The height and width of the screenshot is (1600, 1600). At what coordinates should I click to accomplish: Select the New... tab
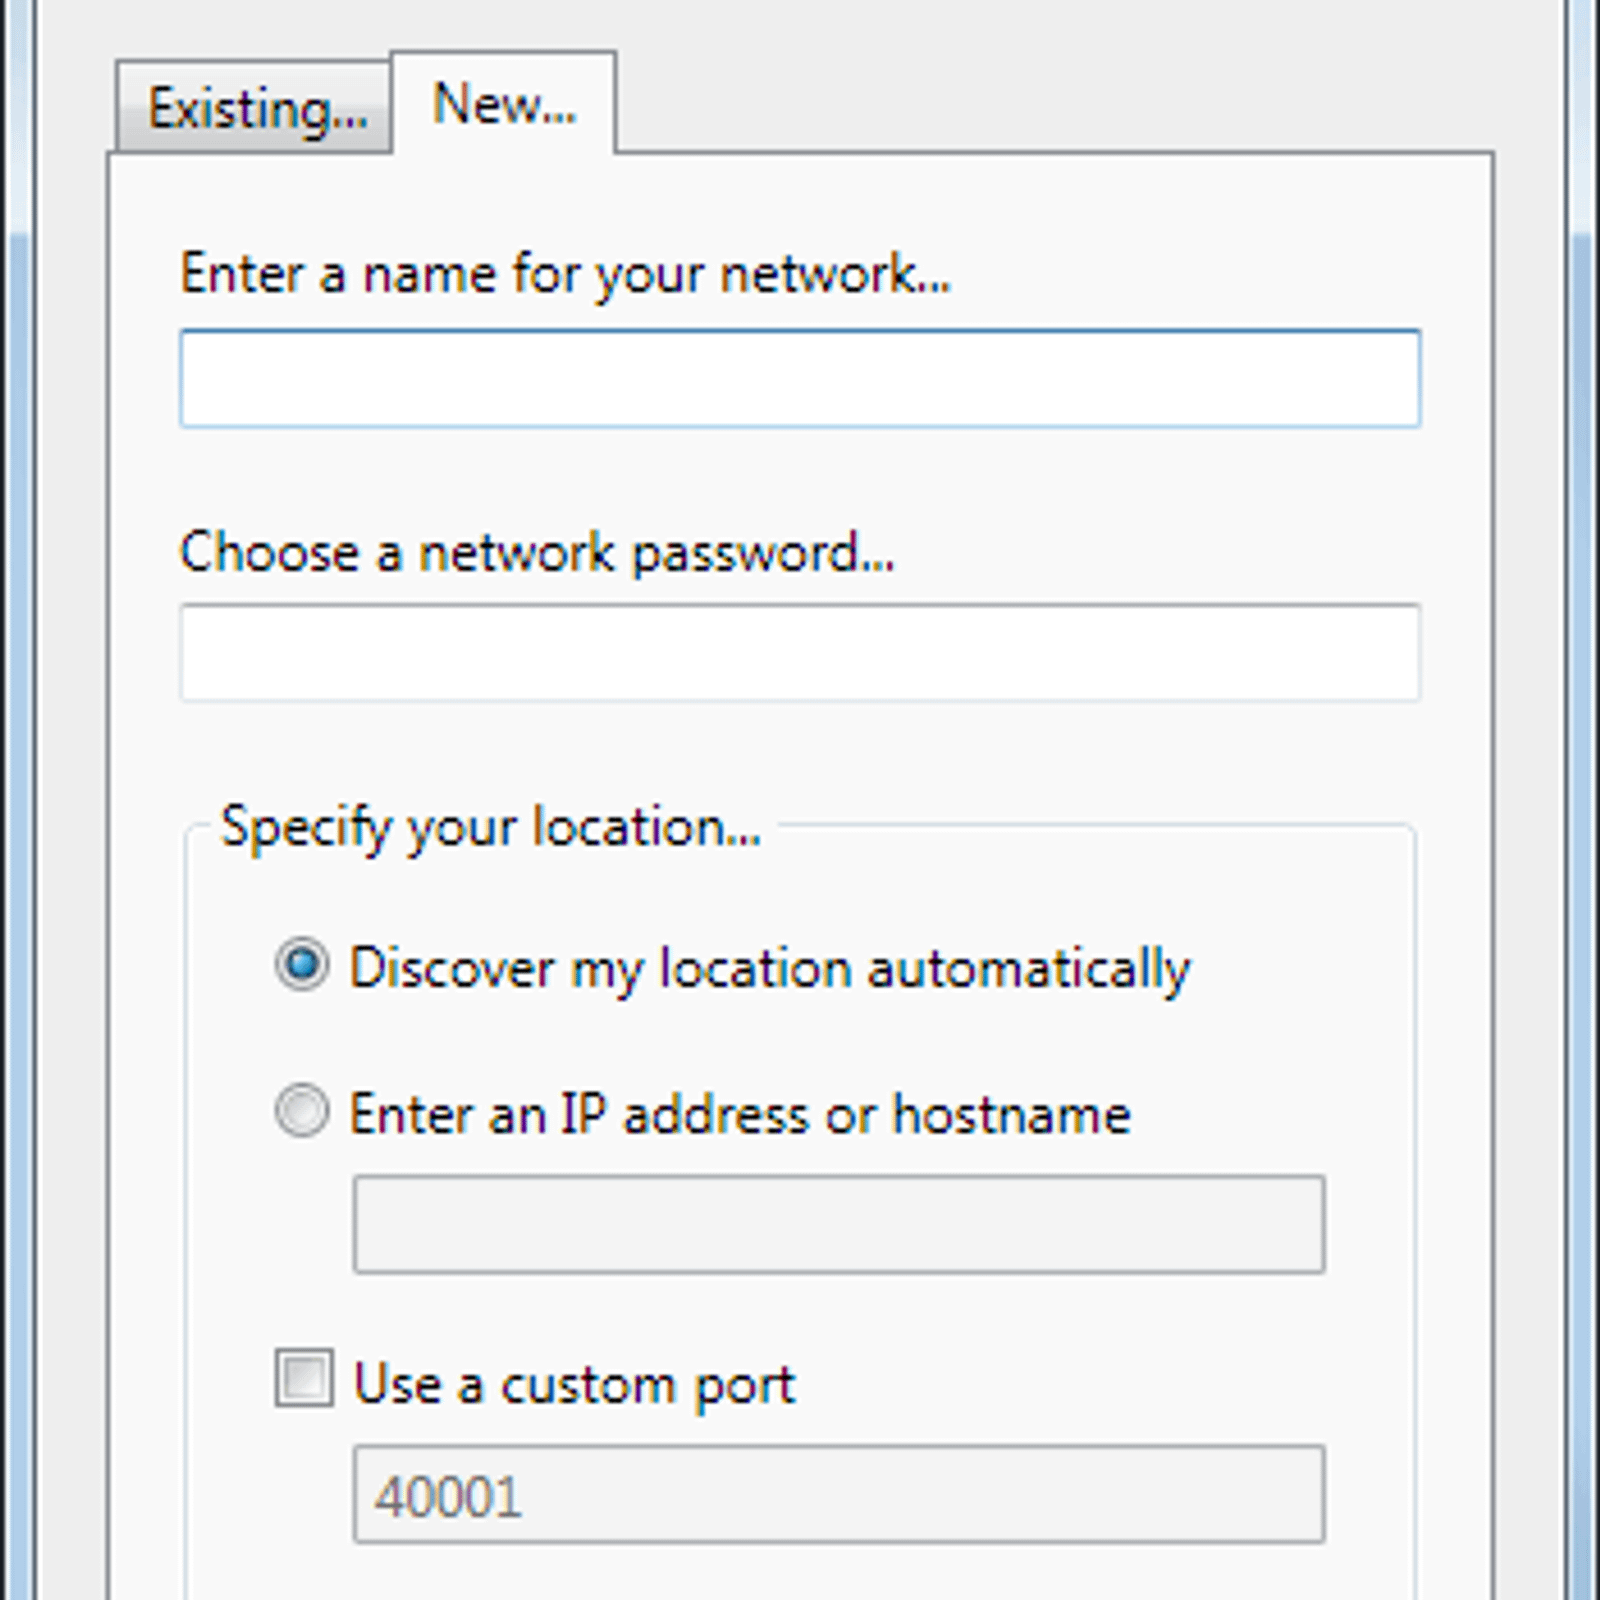(x=504, y=103)
